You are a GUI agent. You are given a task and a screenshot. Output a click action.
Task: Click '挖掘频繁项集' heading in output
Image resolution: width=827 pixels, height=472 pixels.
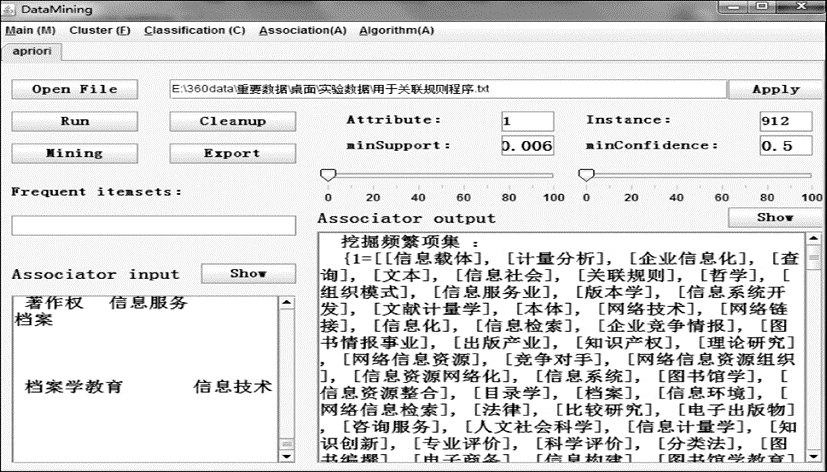tap(401, 242)
